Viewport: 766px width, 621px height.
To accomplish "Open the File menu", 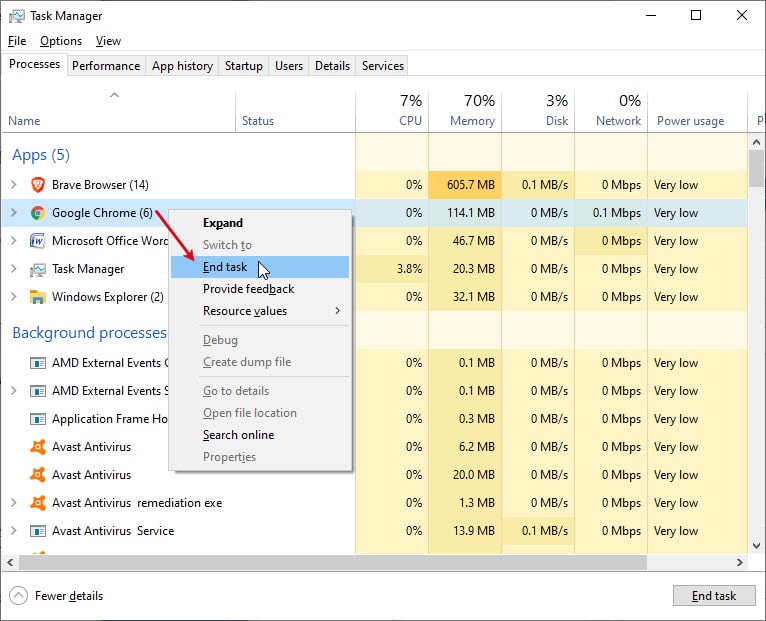I will coord(17,41).
